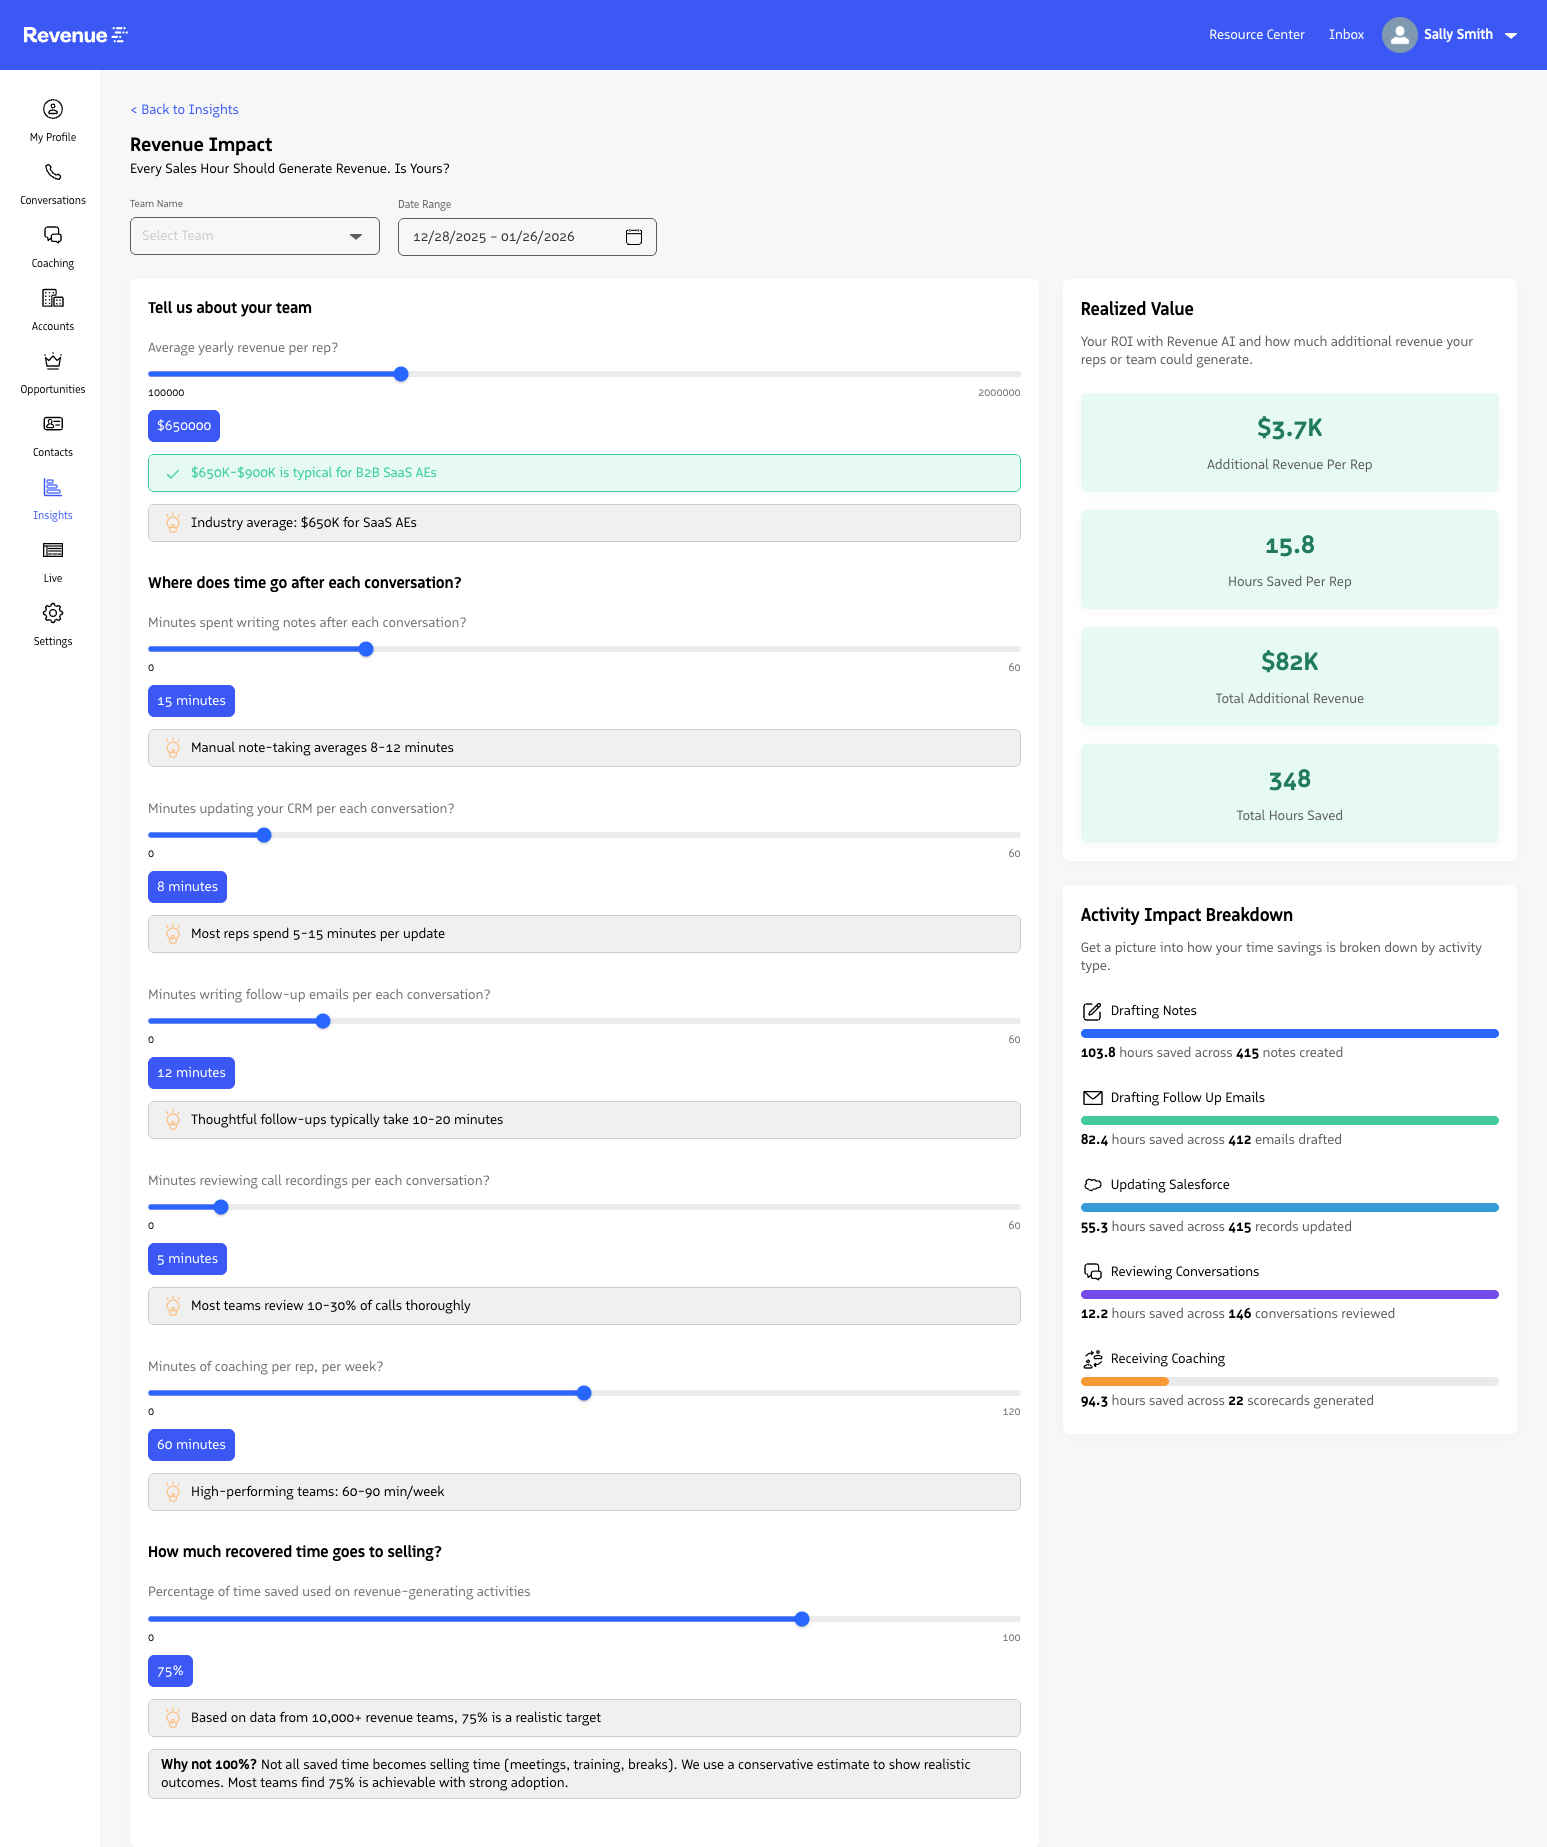
Task: Click 'Industry average: $650K for SaaS AEs' tip
Action: click(584, 523)
